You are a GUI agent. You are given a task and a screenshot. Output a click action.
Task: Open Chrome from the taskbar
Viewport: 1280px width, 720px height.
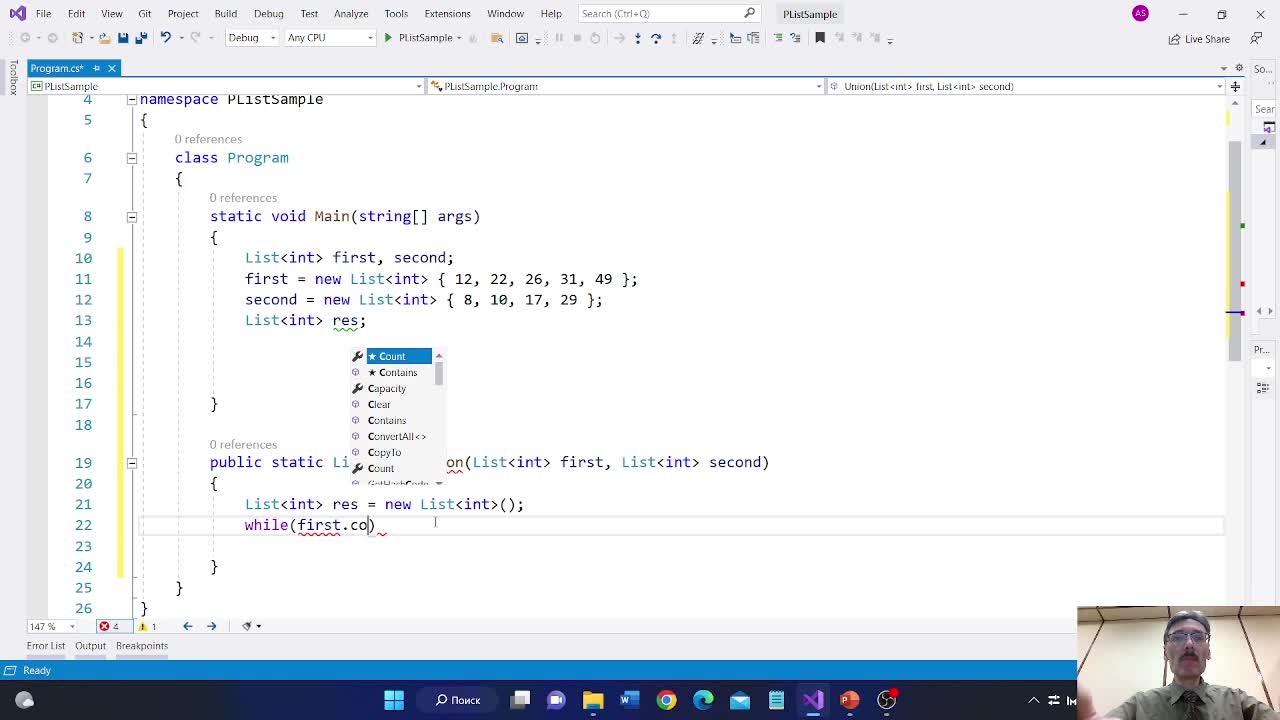666,700
